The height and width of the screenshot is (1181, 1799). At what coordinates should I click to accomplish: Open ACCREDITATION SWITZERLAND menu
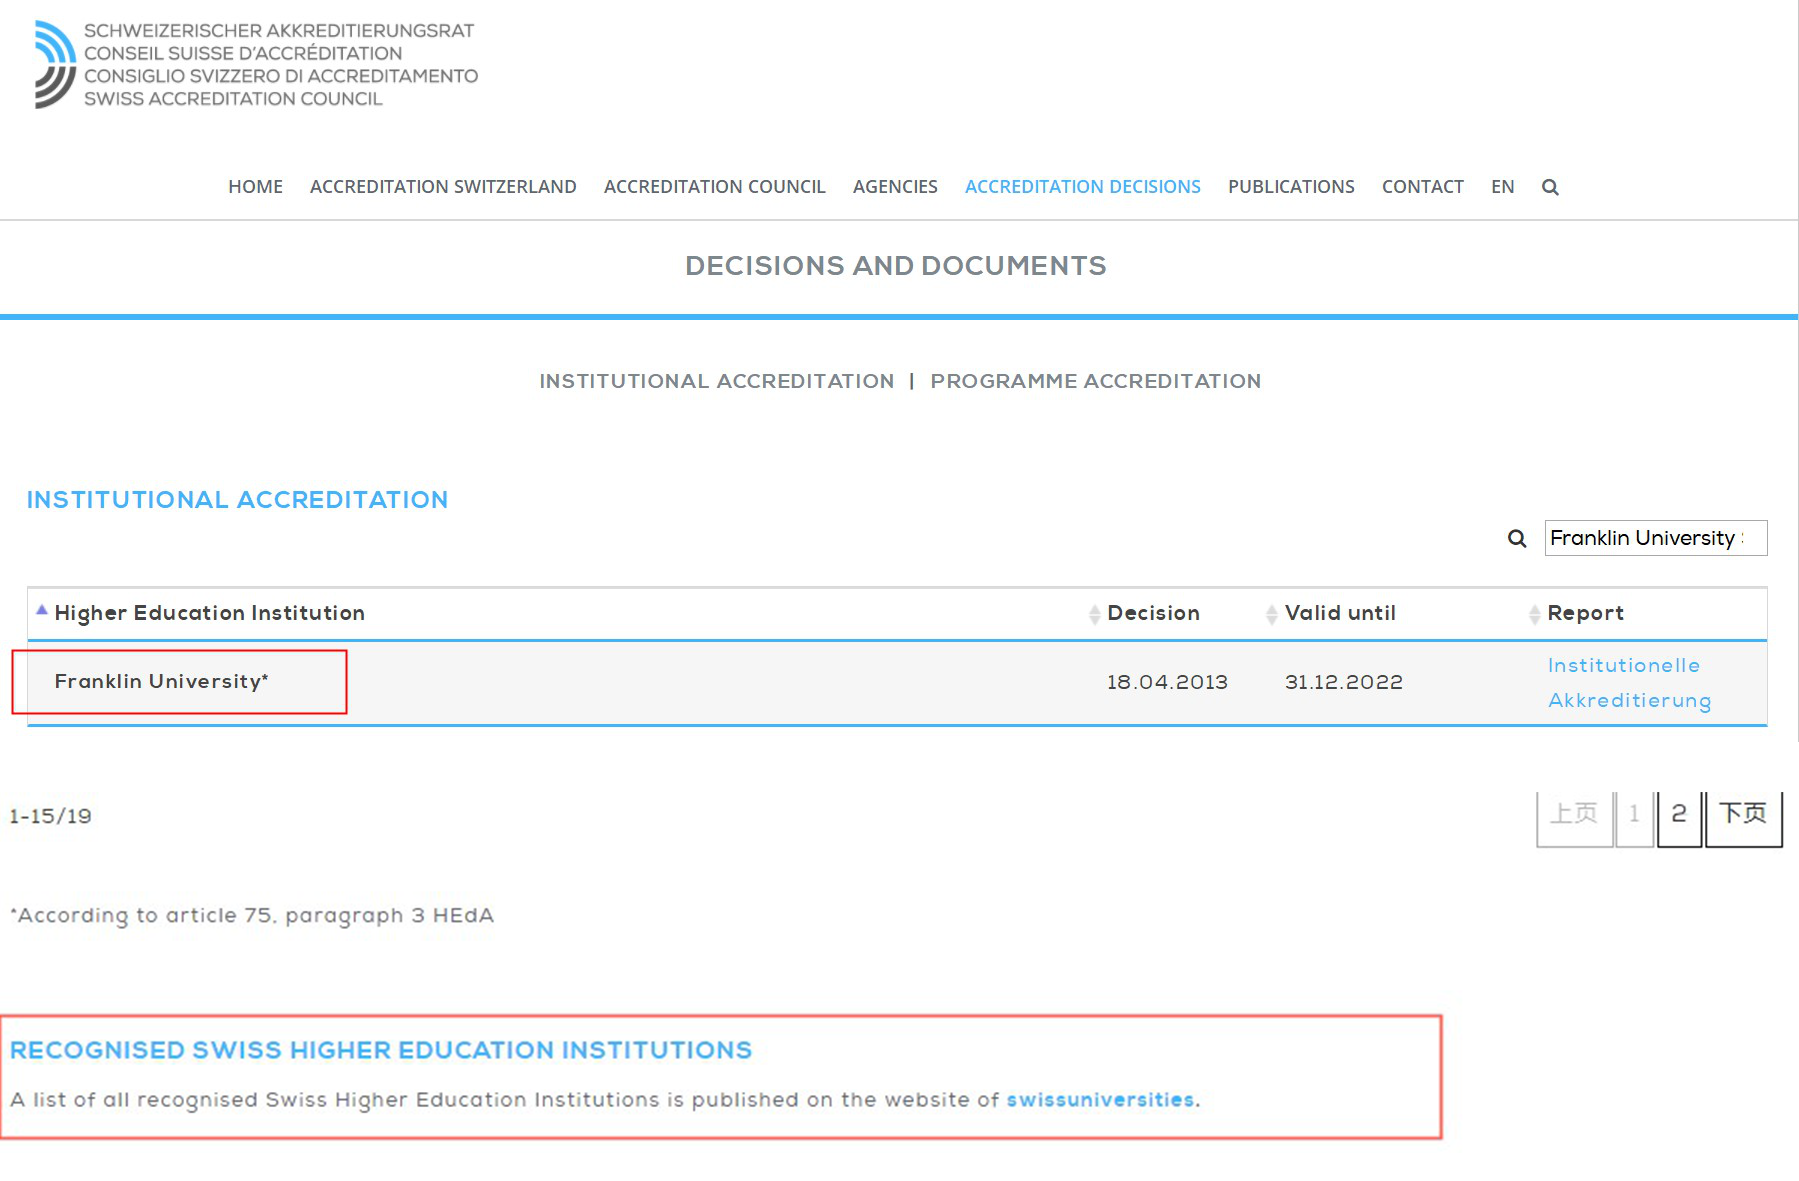tap(443, 187)
